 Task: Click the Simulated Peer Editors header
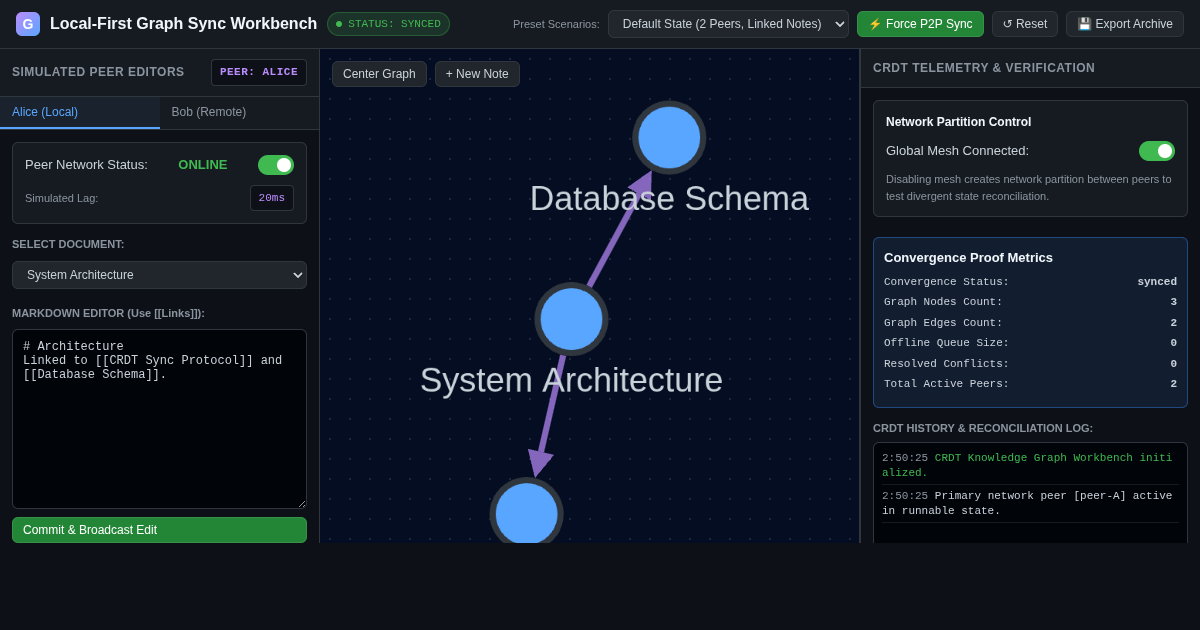point(98,72)
